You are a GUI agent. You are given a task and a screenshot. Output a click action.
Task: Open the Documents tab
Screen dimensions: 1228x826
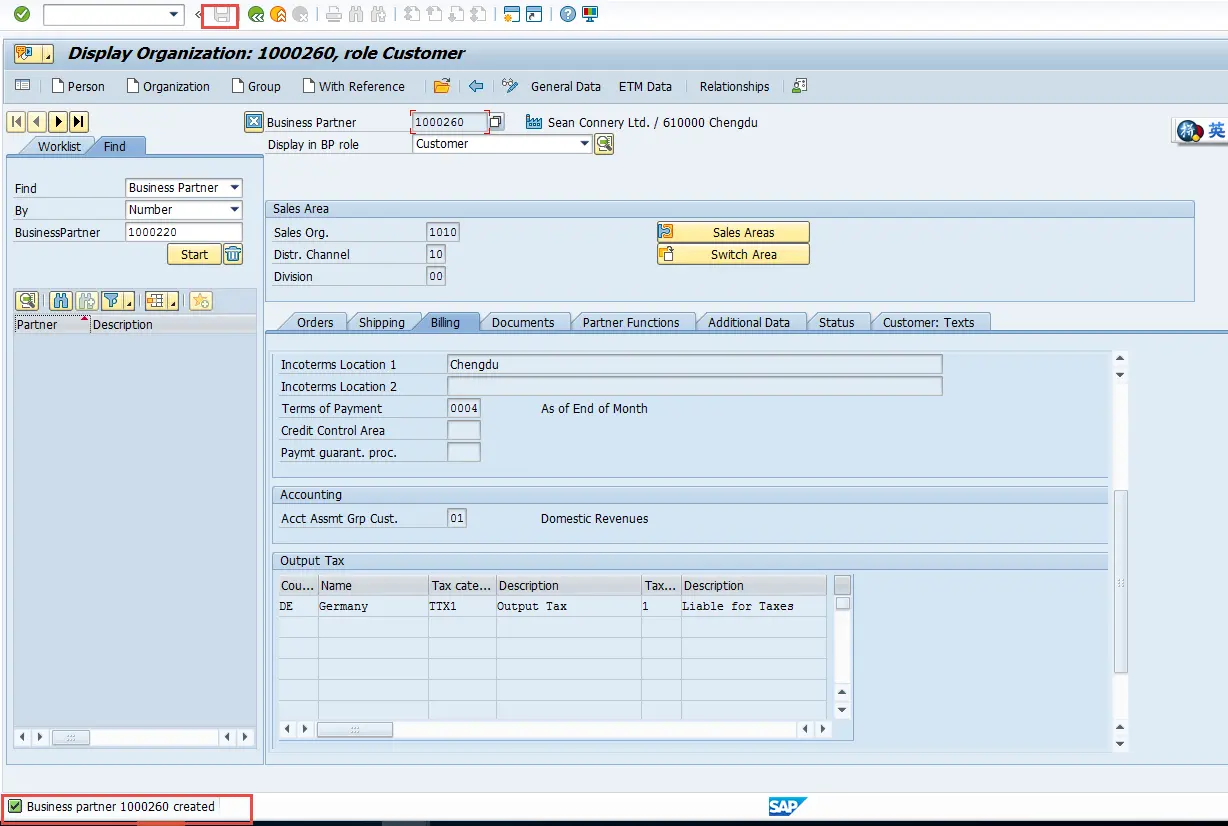523,322
